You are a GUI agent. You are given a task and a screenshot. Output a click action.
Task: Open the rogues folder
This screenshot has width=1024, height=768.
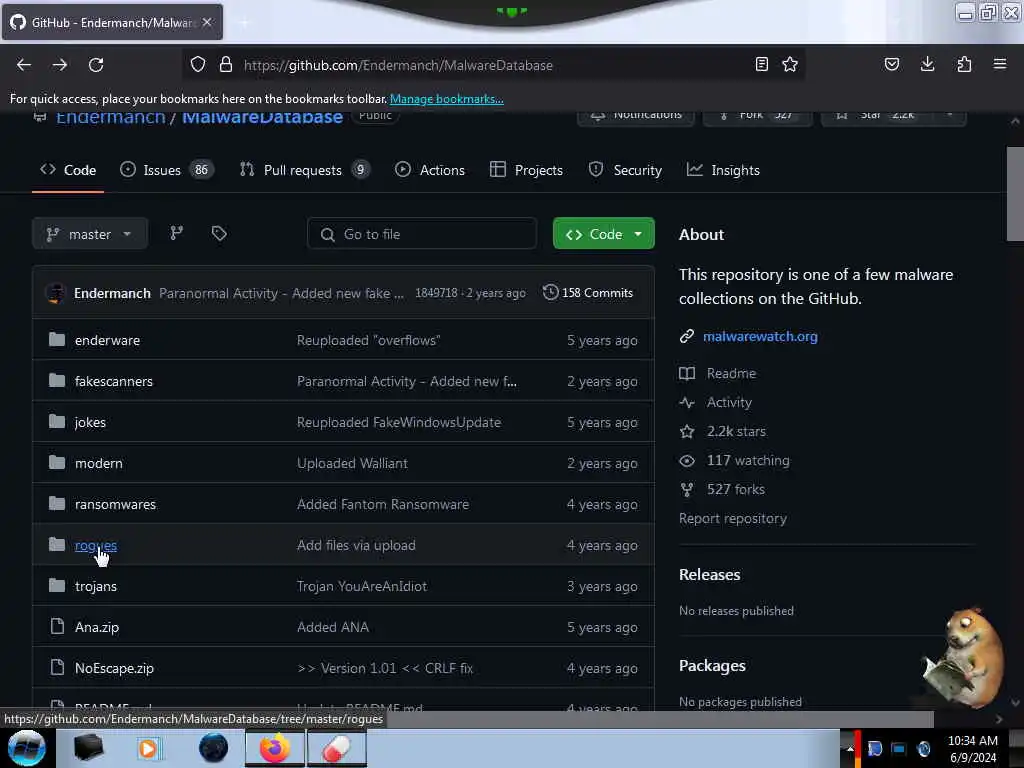point(96,545)
